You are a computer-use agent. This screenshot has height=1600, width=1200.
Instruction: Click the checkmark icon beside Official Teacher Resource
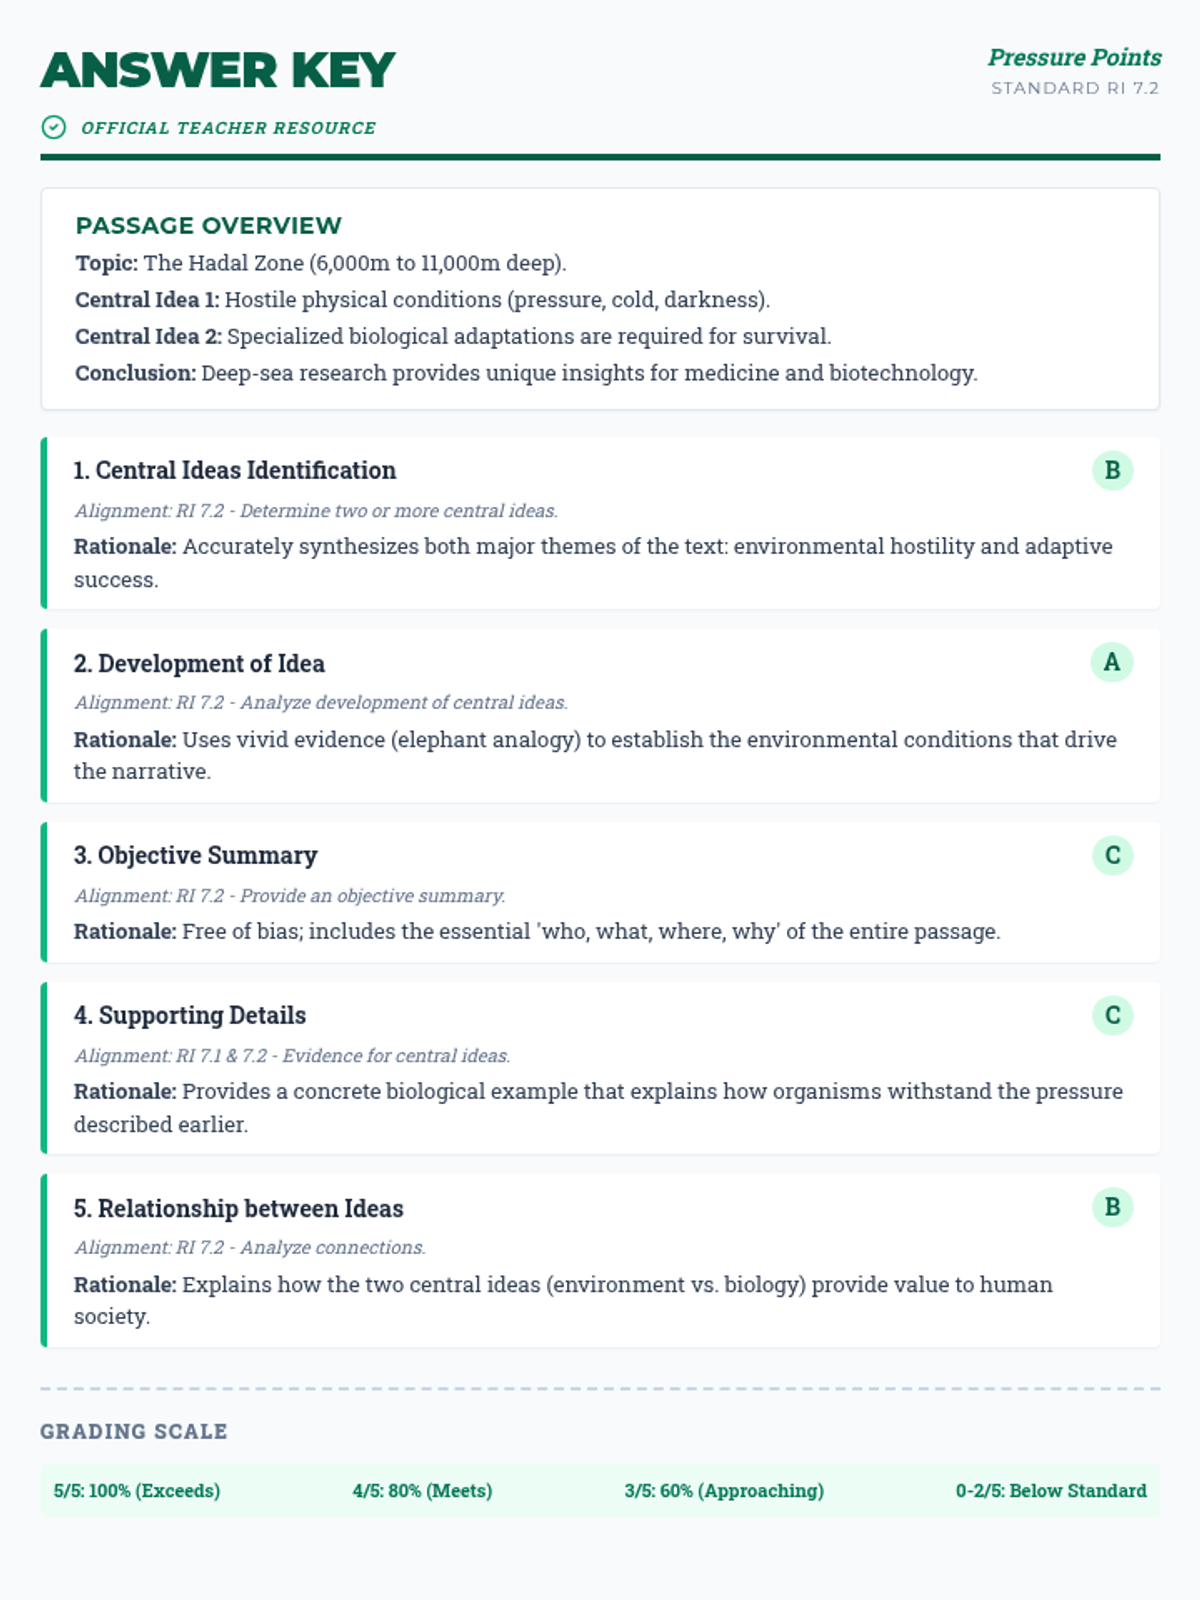[54, 127]
